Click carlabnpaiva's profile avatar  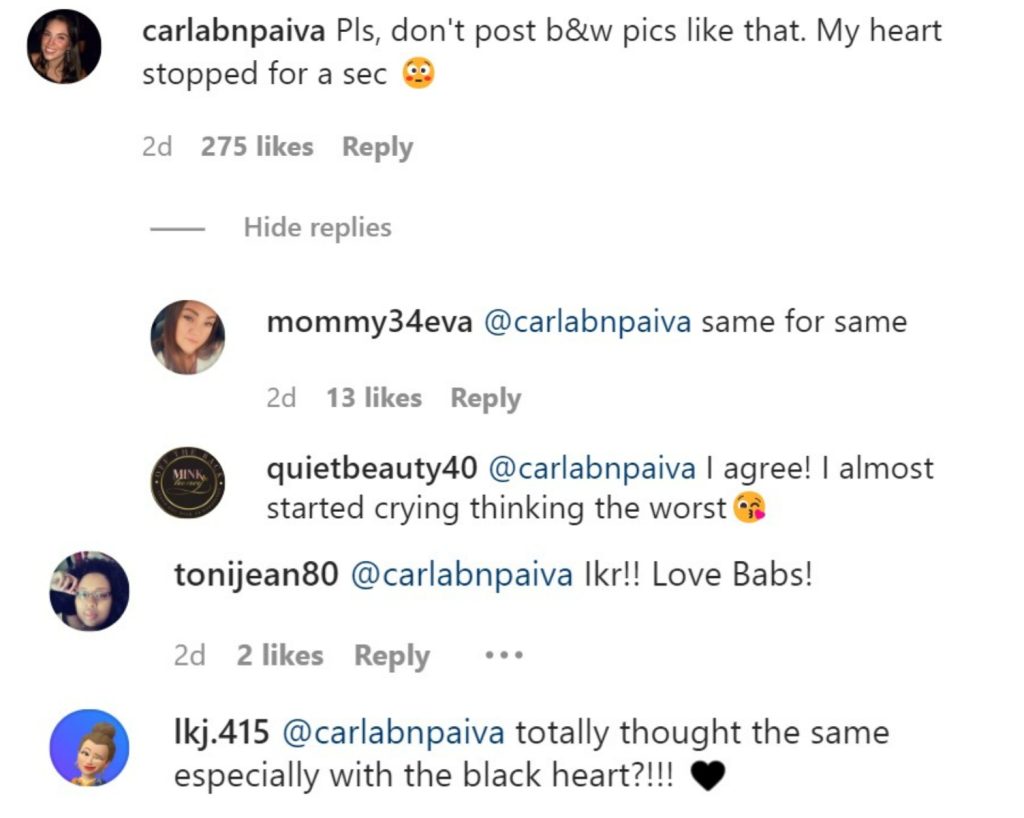point(64,47)
